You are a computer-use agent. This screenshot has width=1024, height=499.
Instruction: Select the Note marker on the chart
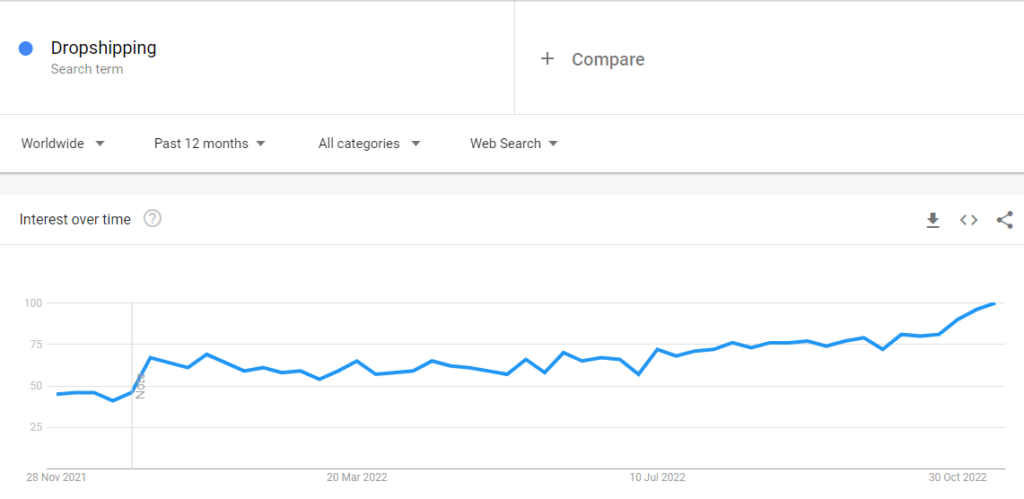(140, 385)
